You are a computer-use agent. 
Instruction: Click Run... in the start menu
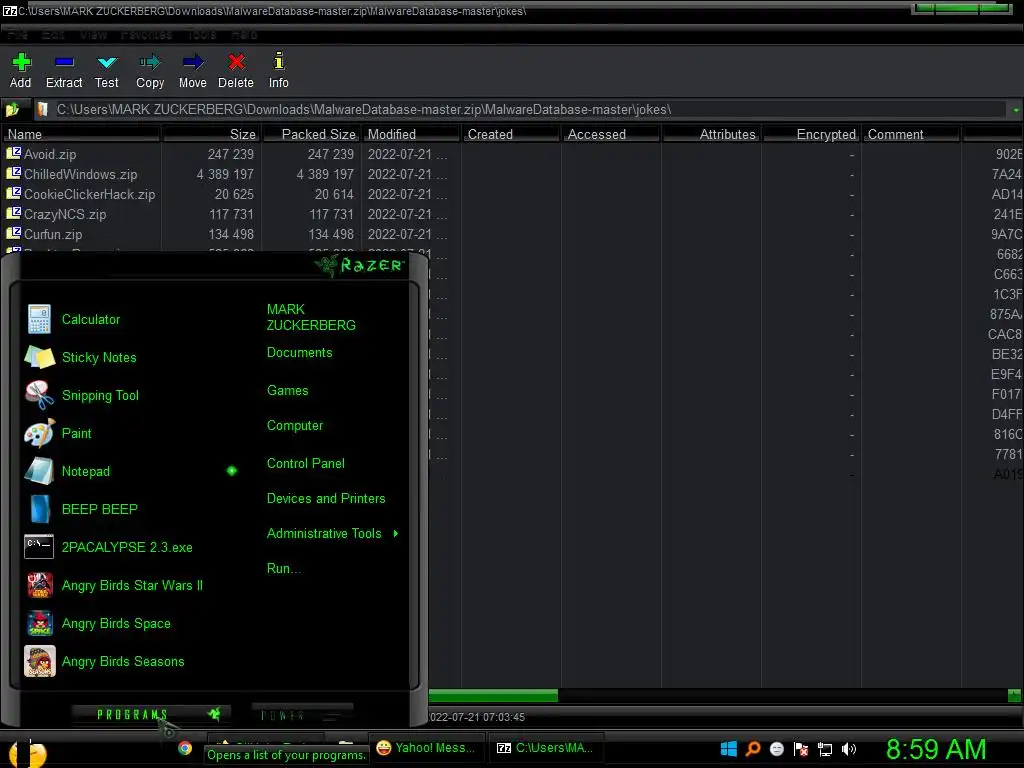click(x=283, y=568)
